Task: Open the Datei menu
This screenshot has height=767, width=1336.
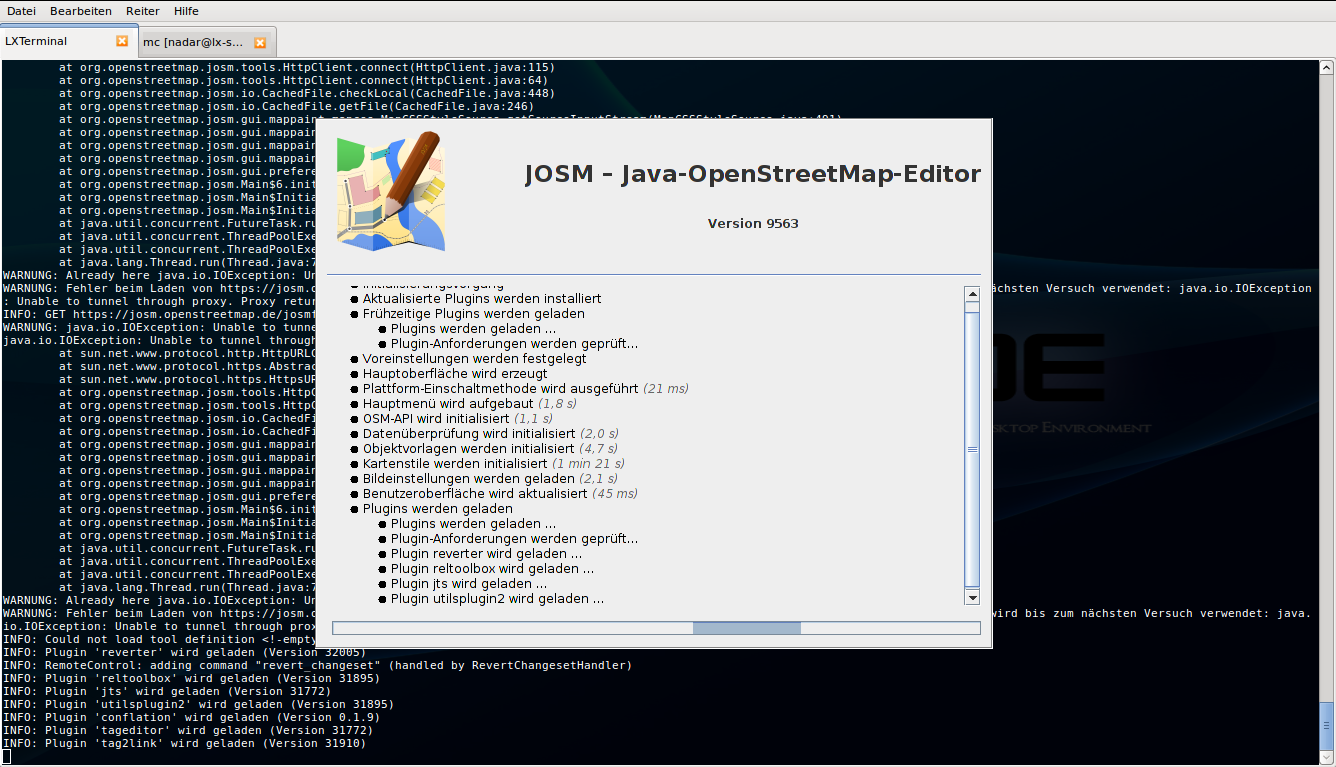Action: (x=21, y=11)
